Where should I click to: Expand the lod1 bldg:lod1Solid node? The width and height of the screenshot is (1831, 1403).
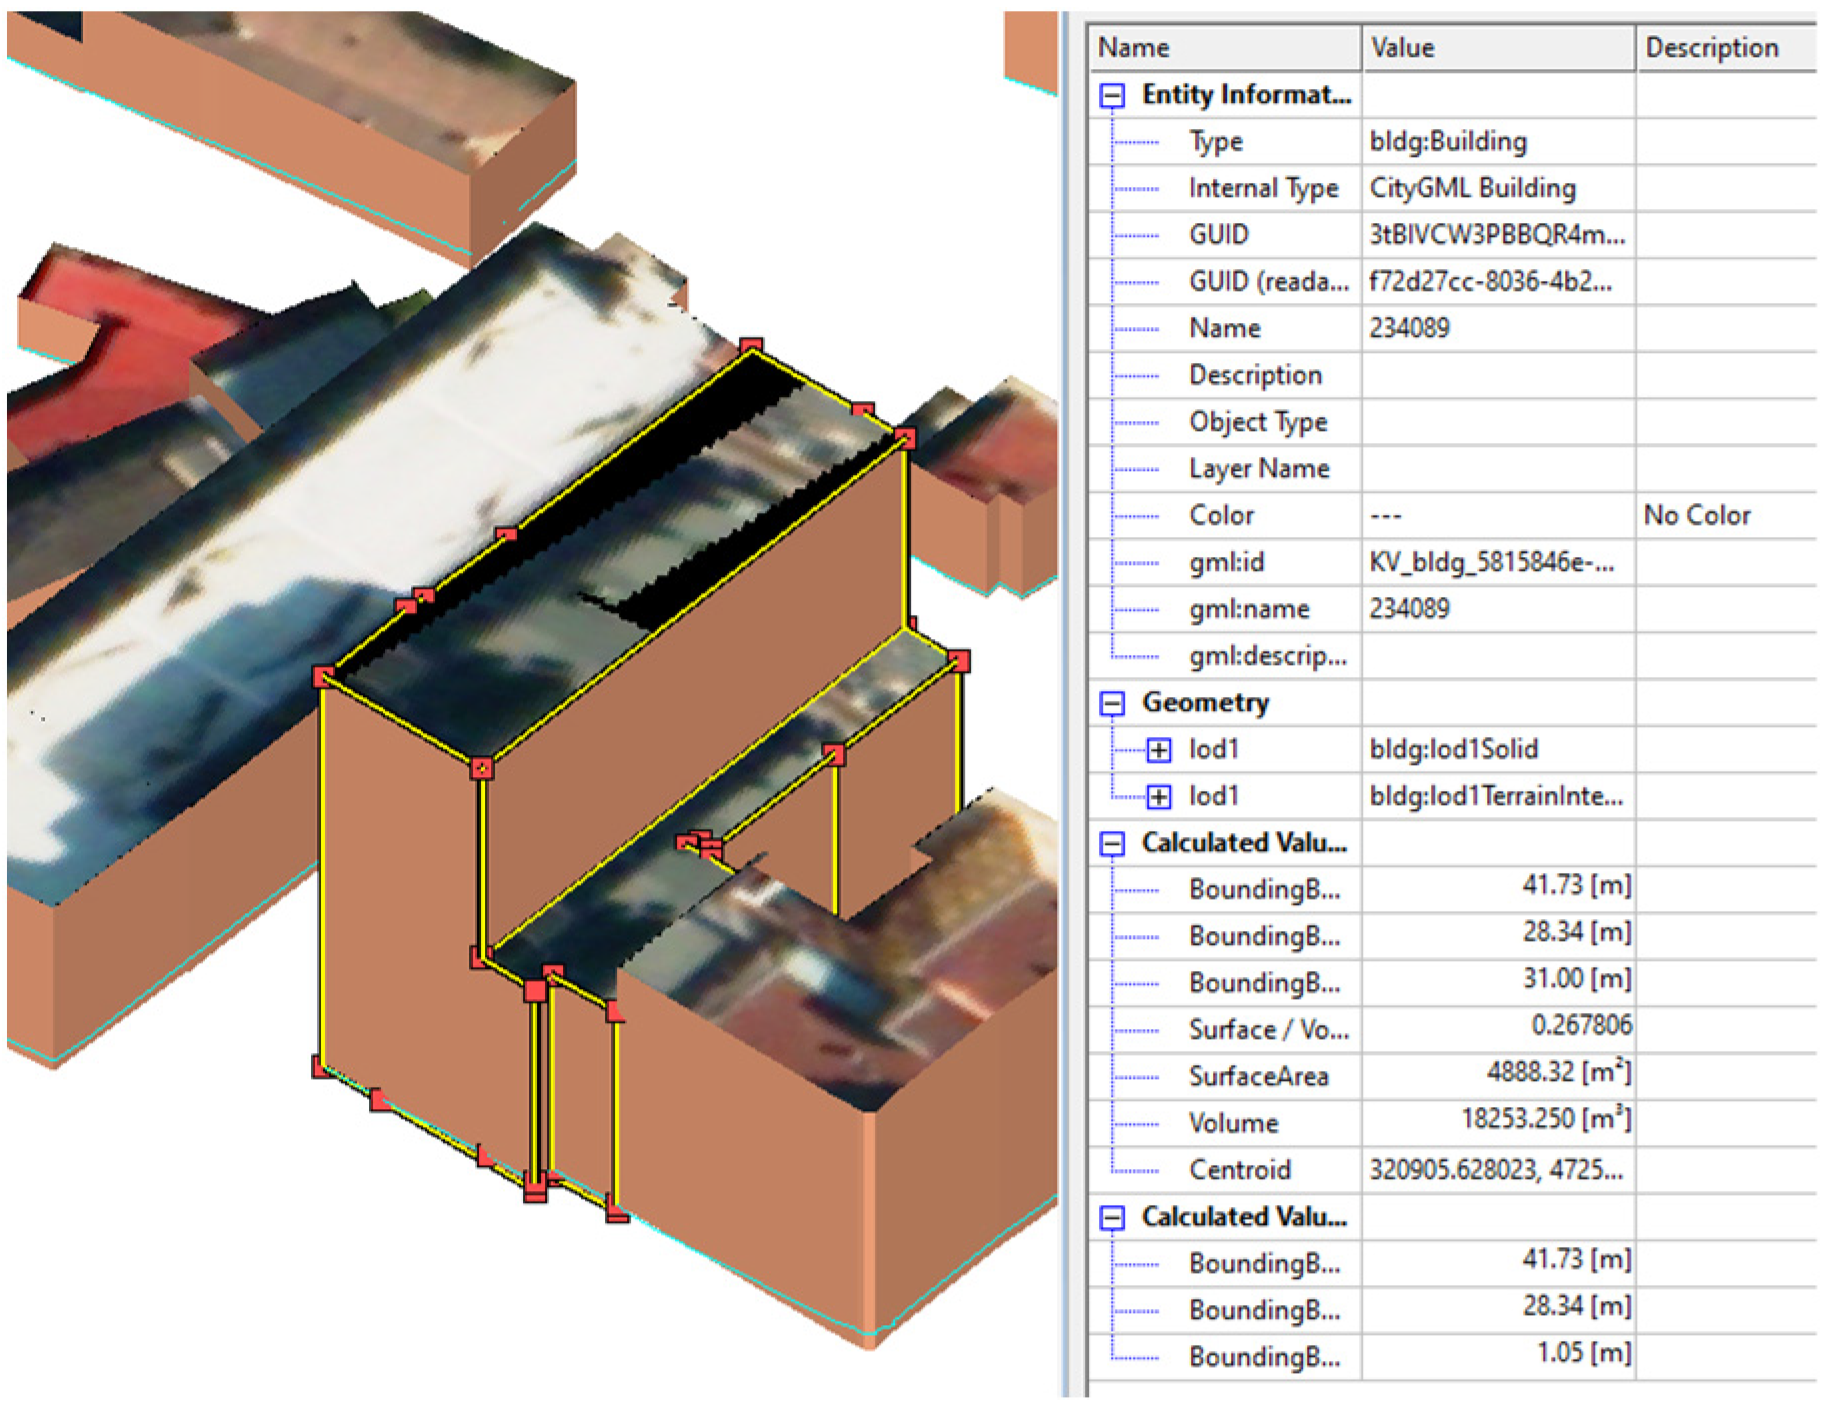pyautogui.click(x=1158, y=750)
